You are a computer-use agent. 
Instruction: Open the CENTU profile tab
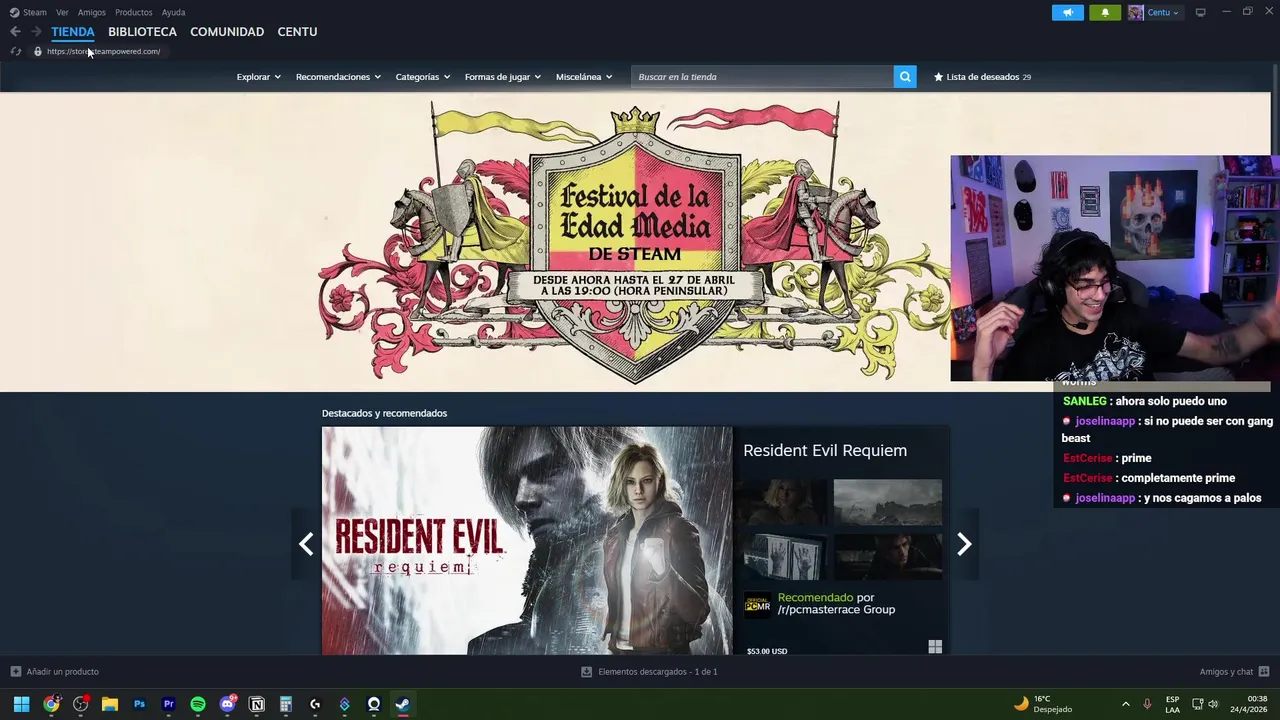[297, 32]
